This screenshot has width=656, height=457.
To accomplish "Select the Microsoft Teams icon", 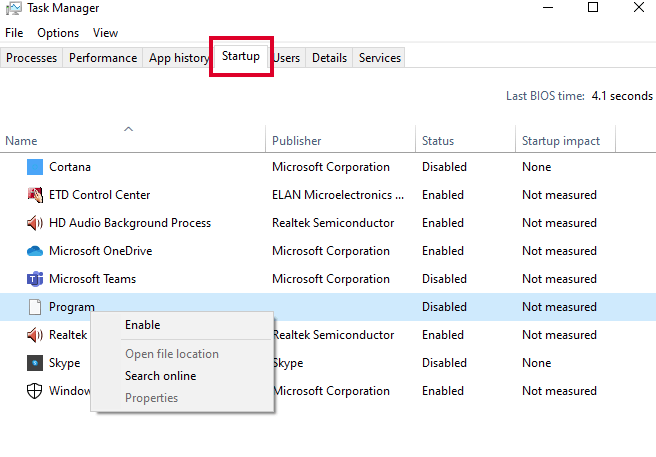I will click(x=35, y=279).
